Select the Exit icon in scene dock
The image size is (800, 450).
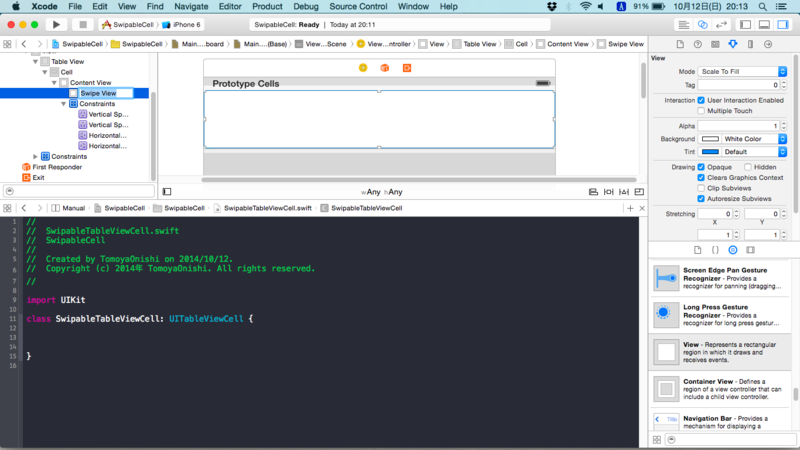[x=407, y=68]
